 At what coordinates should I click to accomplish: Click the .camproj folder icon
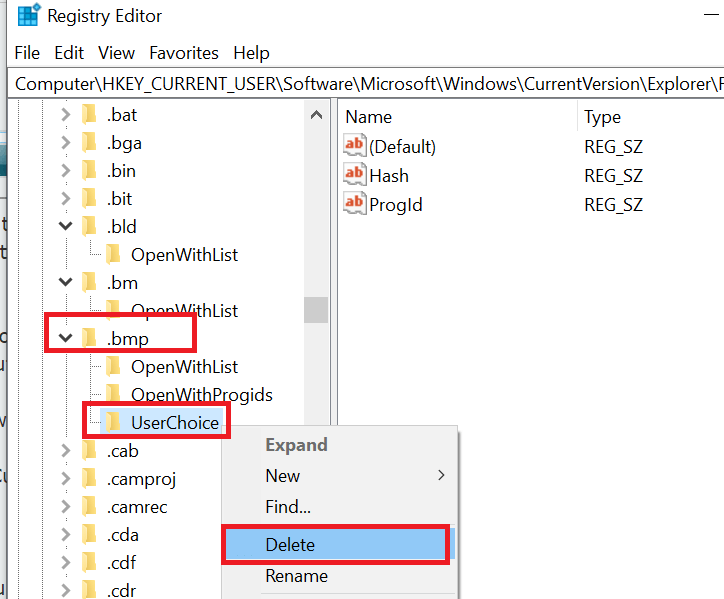[89, 478]
